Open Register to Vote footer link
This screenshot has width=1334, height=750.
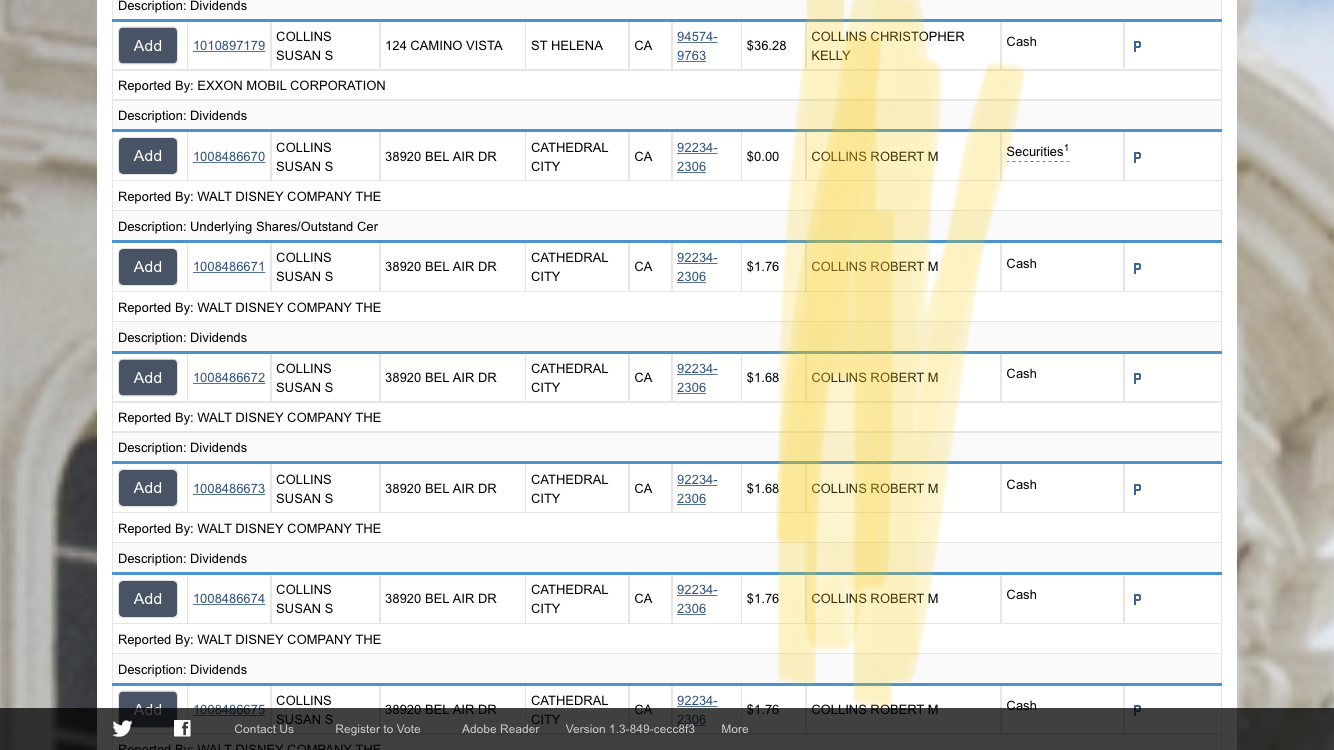click(378, 729)
